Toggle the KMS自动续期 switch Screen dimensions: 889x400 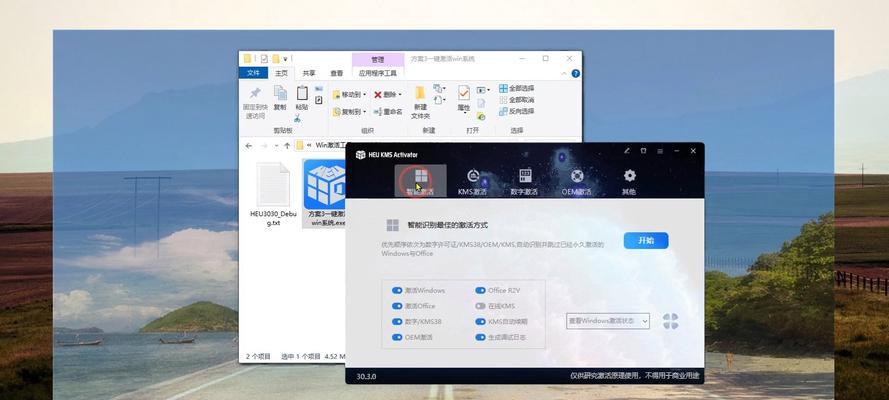click(480, 322)
